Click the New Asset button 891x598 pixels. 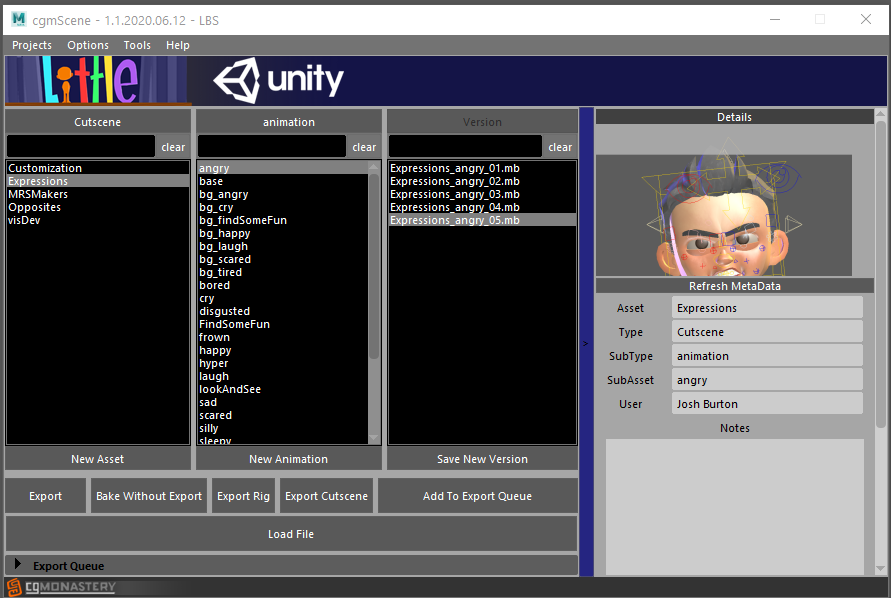pyautogui.click(x=98, y=459)
